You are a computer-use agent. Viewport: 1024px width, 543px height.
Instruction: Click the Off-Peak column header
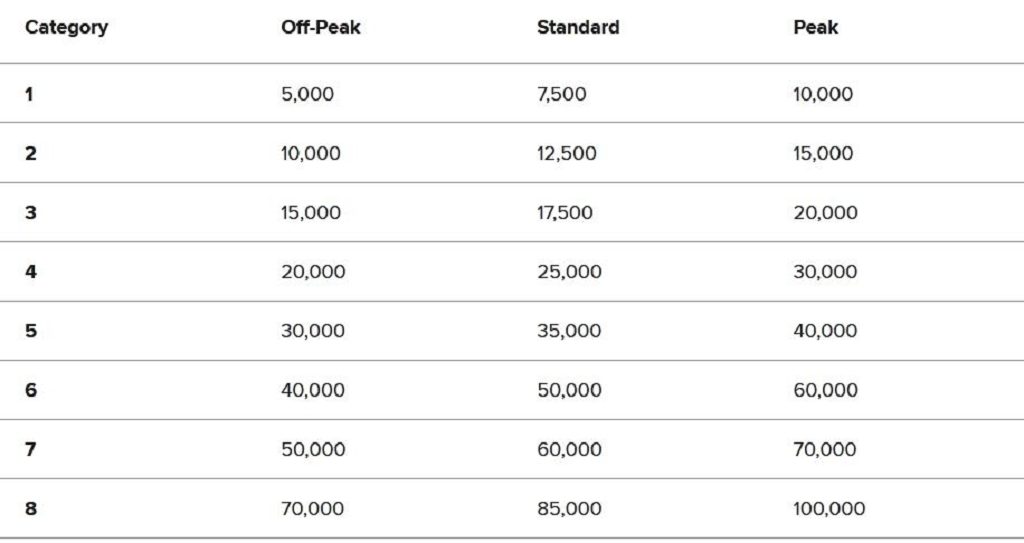tap(321, 28)
